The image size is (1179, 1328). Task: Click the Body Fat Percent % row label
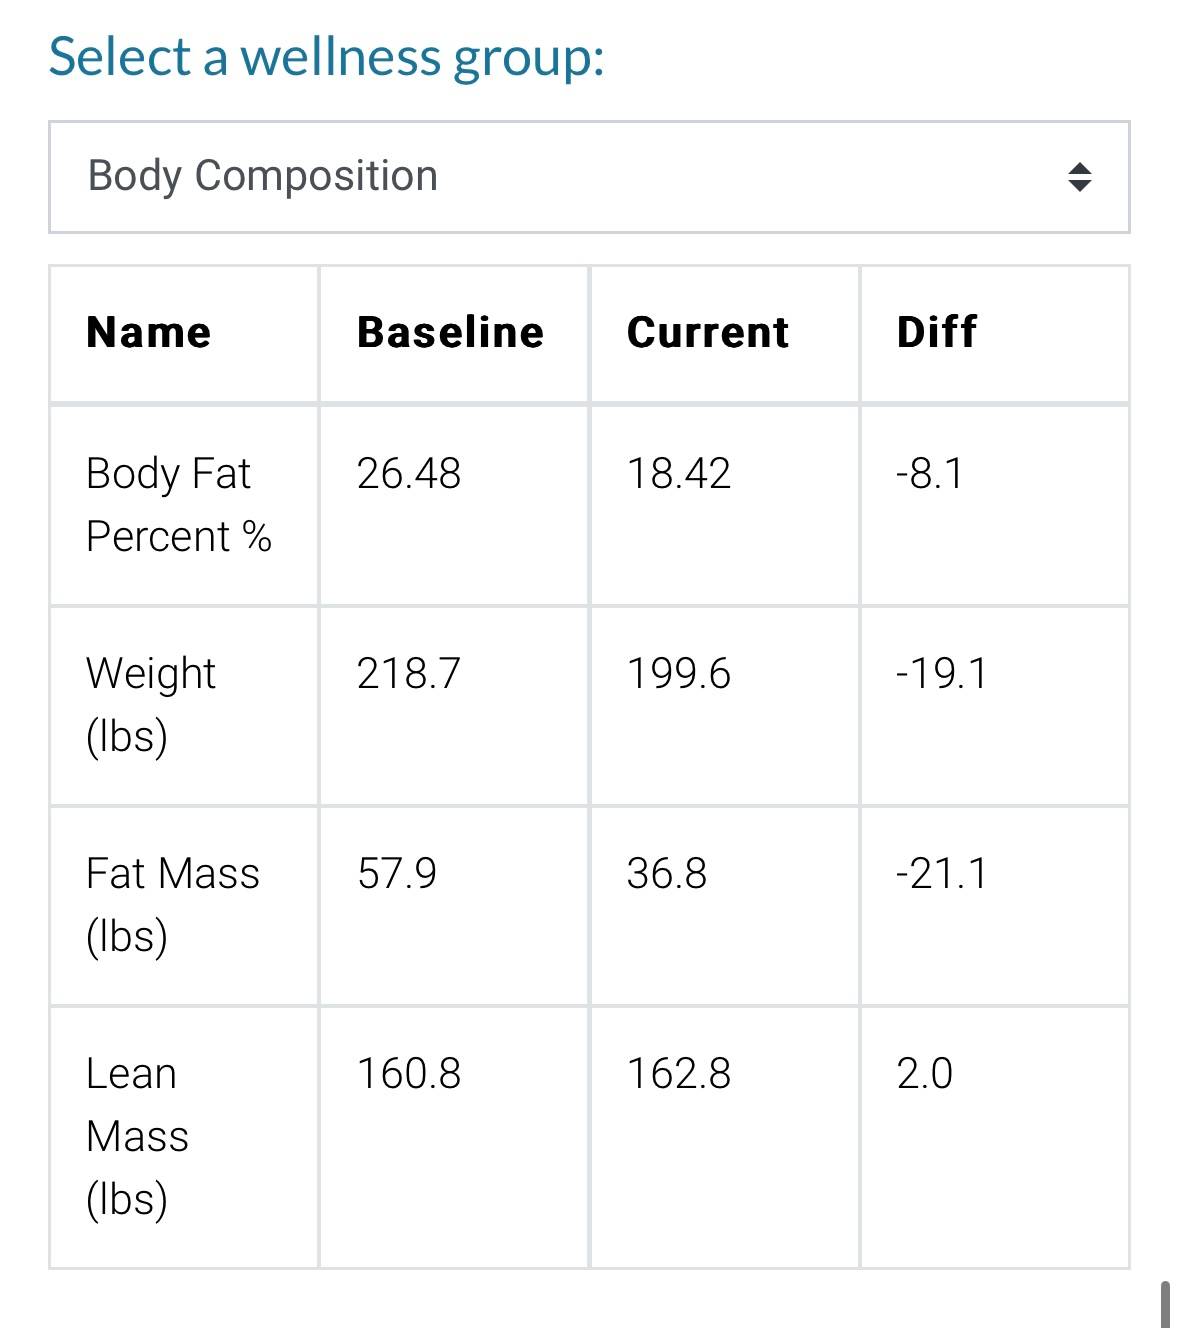pos(178,504)
